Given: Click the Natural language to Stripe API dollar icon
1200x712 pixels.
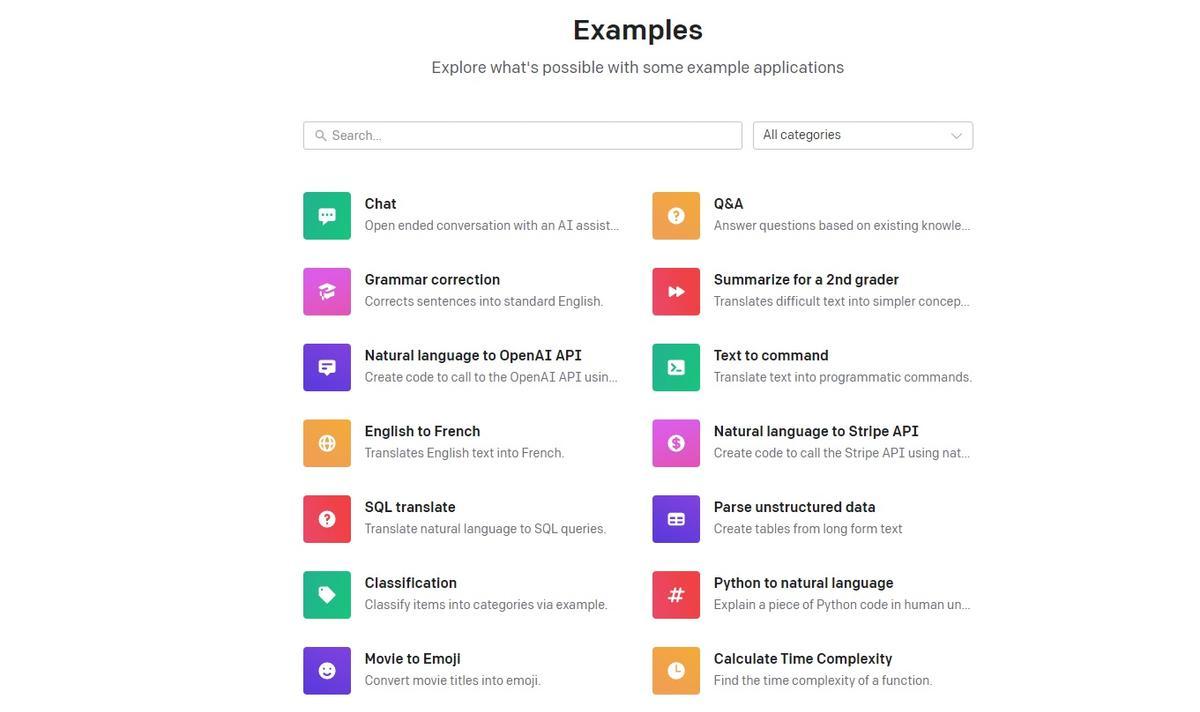Looking at the screenshot, I should [676, 444].
